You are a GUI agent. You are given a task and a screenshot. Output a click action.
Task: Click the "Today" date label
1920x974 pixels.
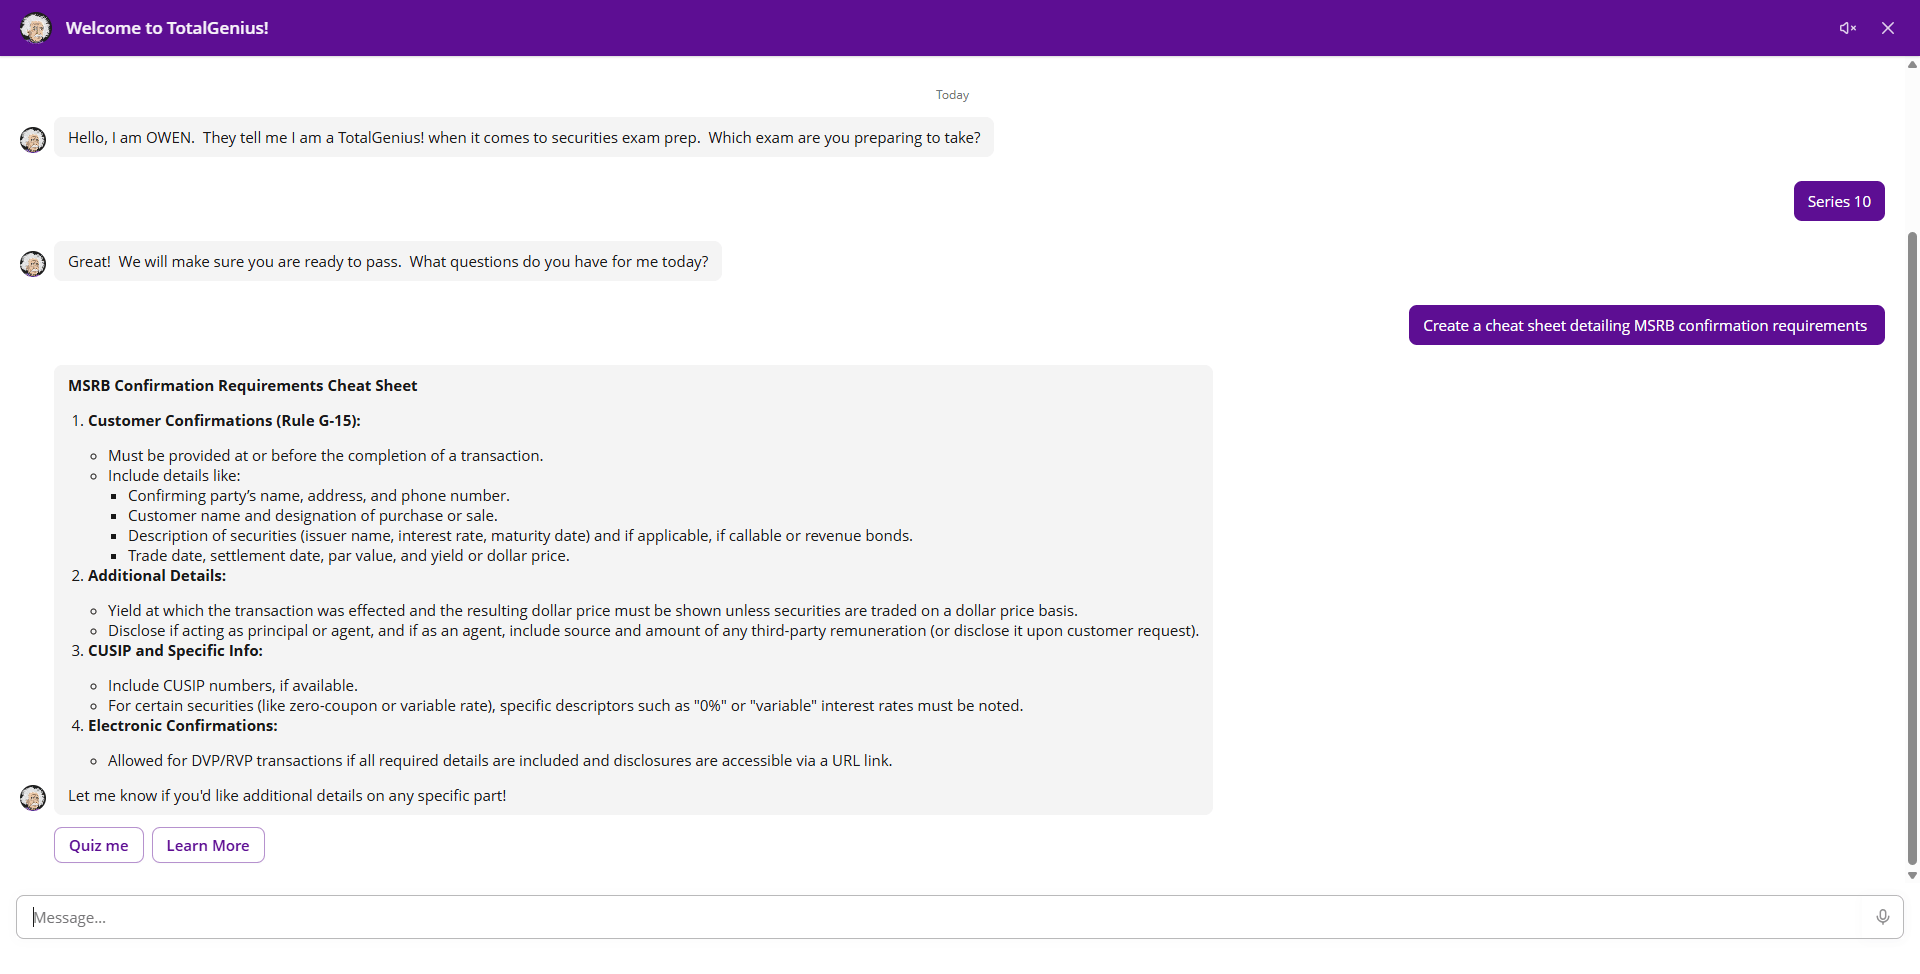pos(952,95)
